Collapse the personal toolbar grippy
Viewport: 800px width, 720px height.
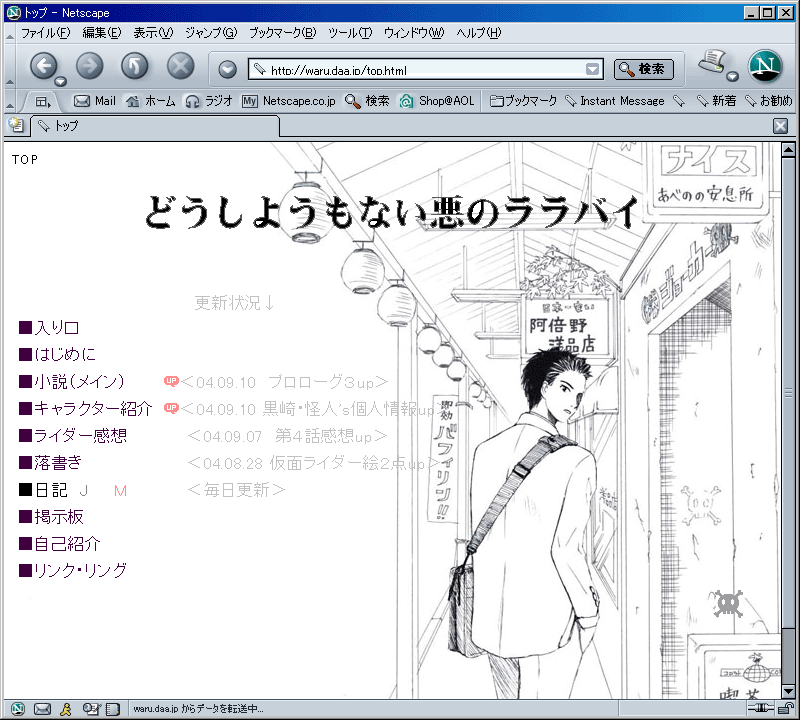[10, 102]
